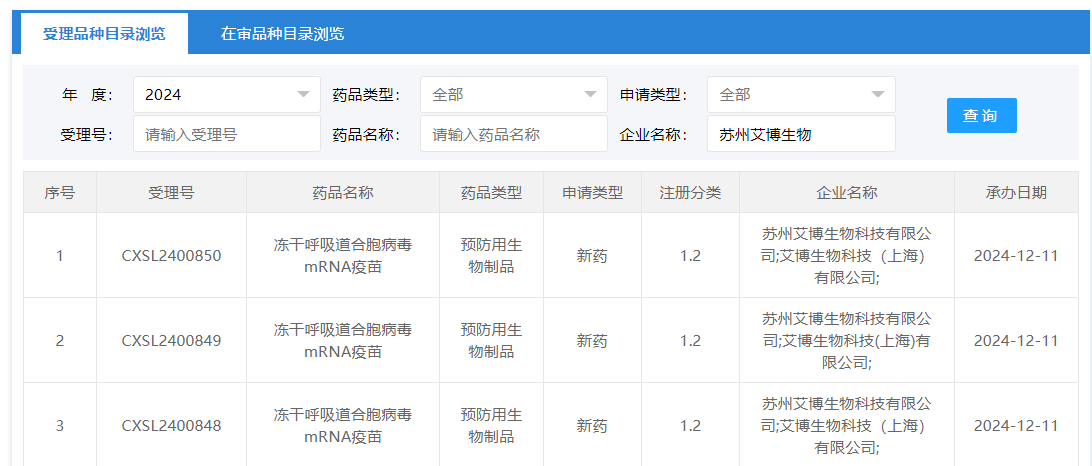Viewport: 1092px width, 466px height.
Task: Click the 受理号 input field
Action: [x=227, y=134]
